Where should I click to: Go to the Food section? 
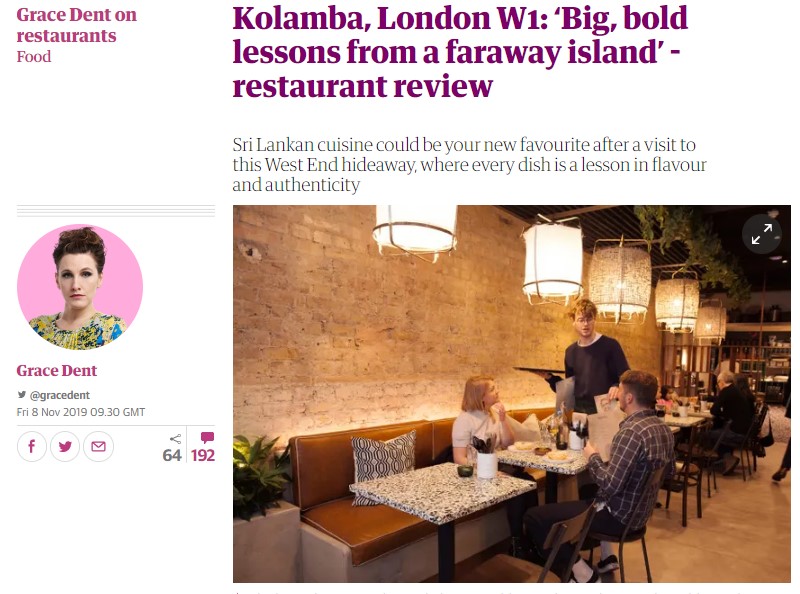click(34, 56)
